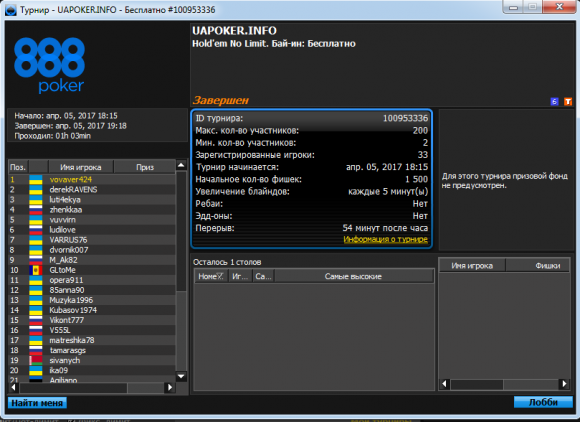Return to lobby with 'Лобби' button
Viewport: 580px width, 422px height.
pos(543,402)
